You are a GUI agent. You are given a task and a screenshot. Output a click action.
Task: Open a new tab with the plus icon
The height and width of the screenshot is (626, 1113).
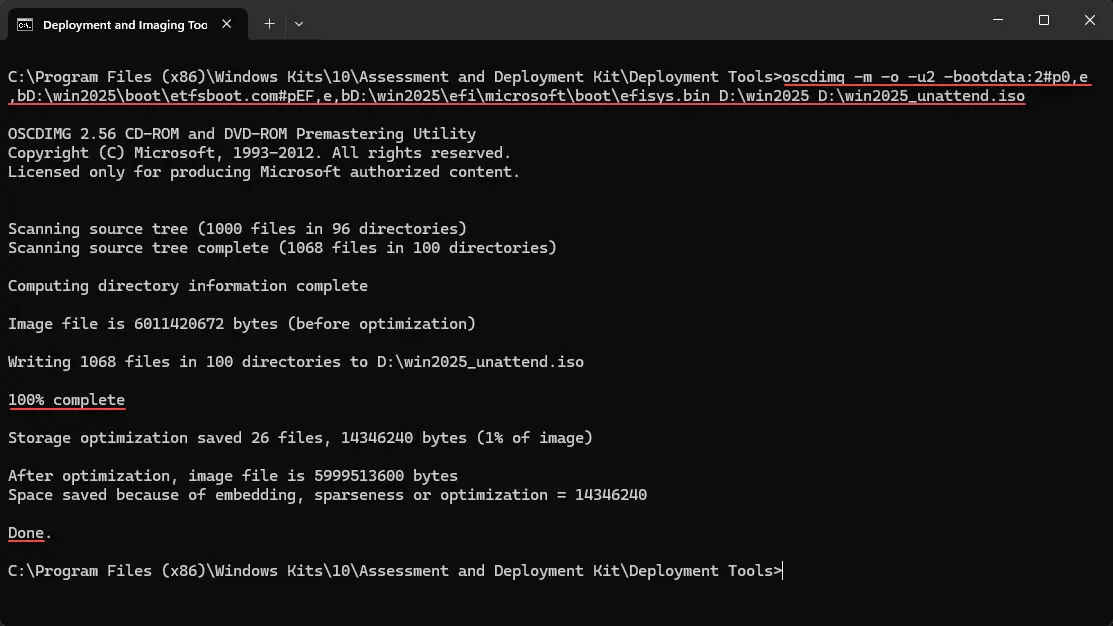click(x=269, y=24)
